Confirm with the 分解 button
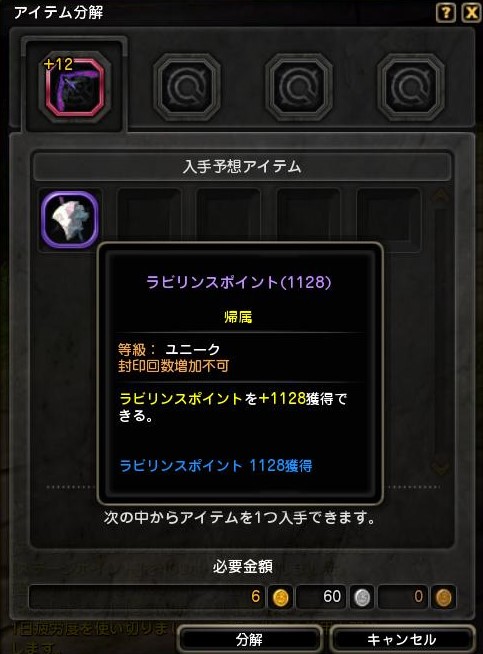 pyautogui.click(x=249, y=639)
